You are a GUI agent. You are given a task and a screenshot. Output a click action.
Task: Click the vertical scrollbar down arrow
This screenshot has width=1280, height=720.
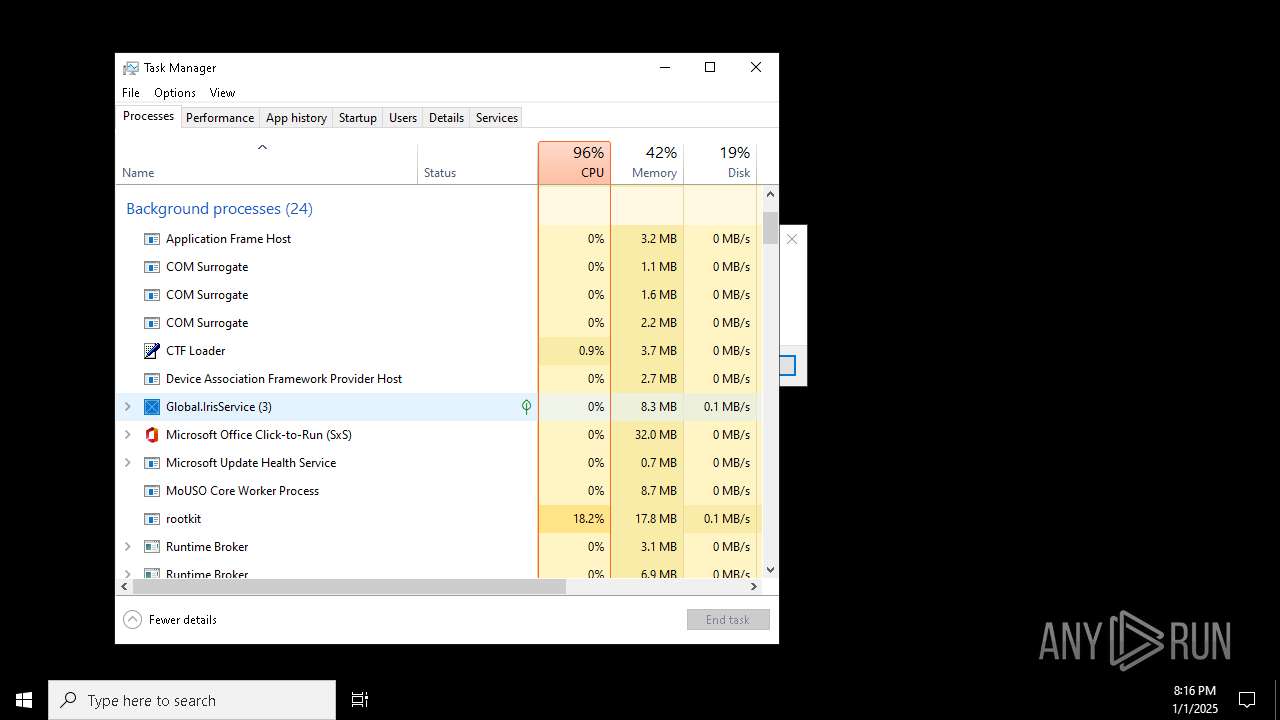[770, 570]
